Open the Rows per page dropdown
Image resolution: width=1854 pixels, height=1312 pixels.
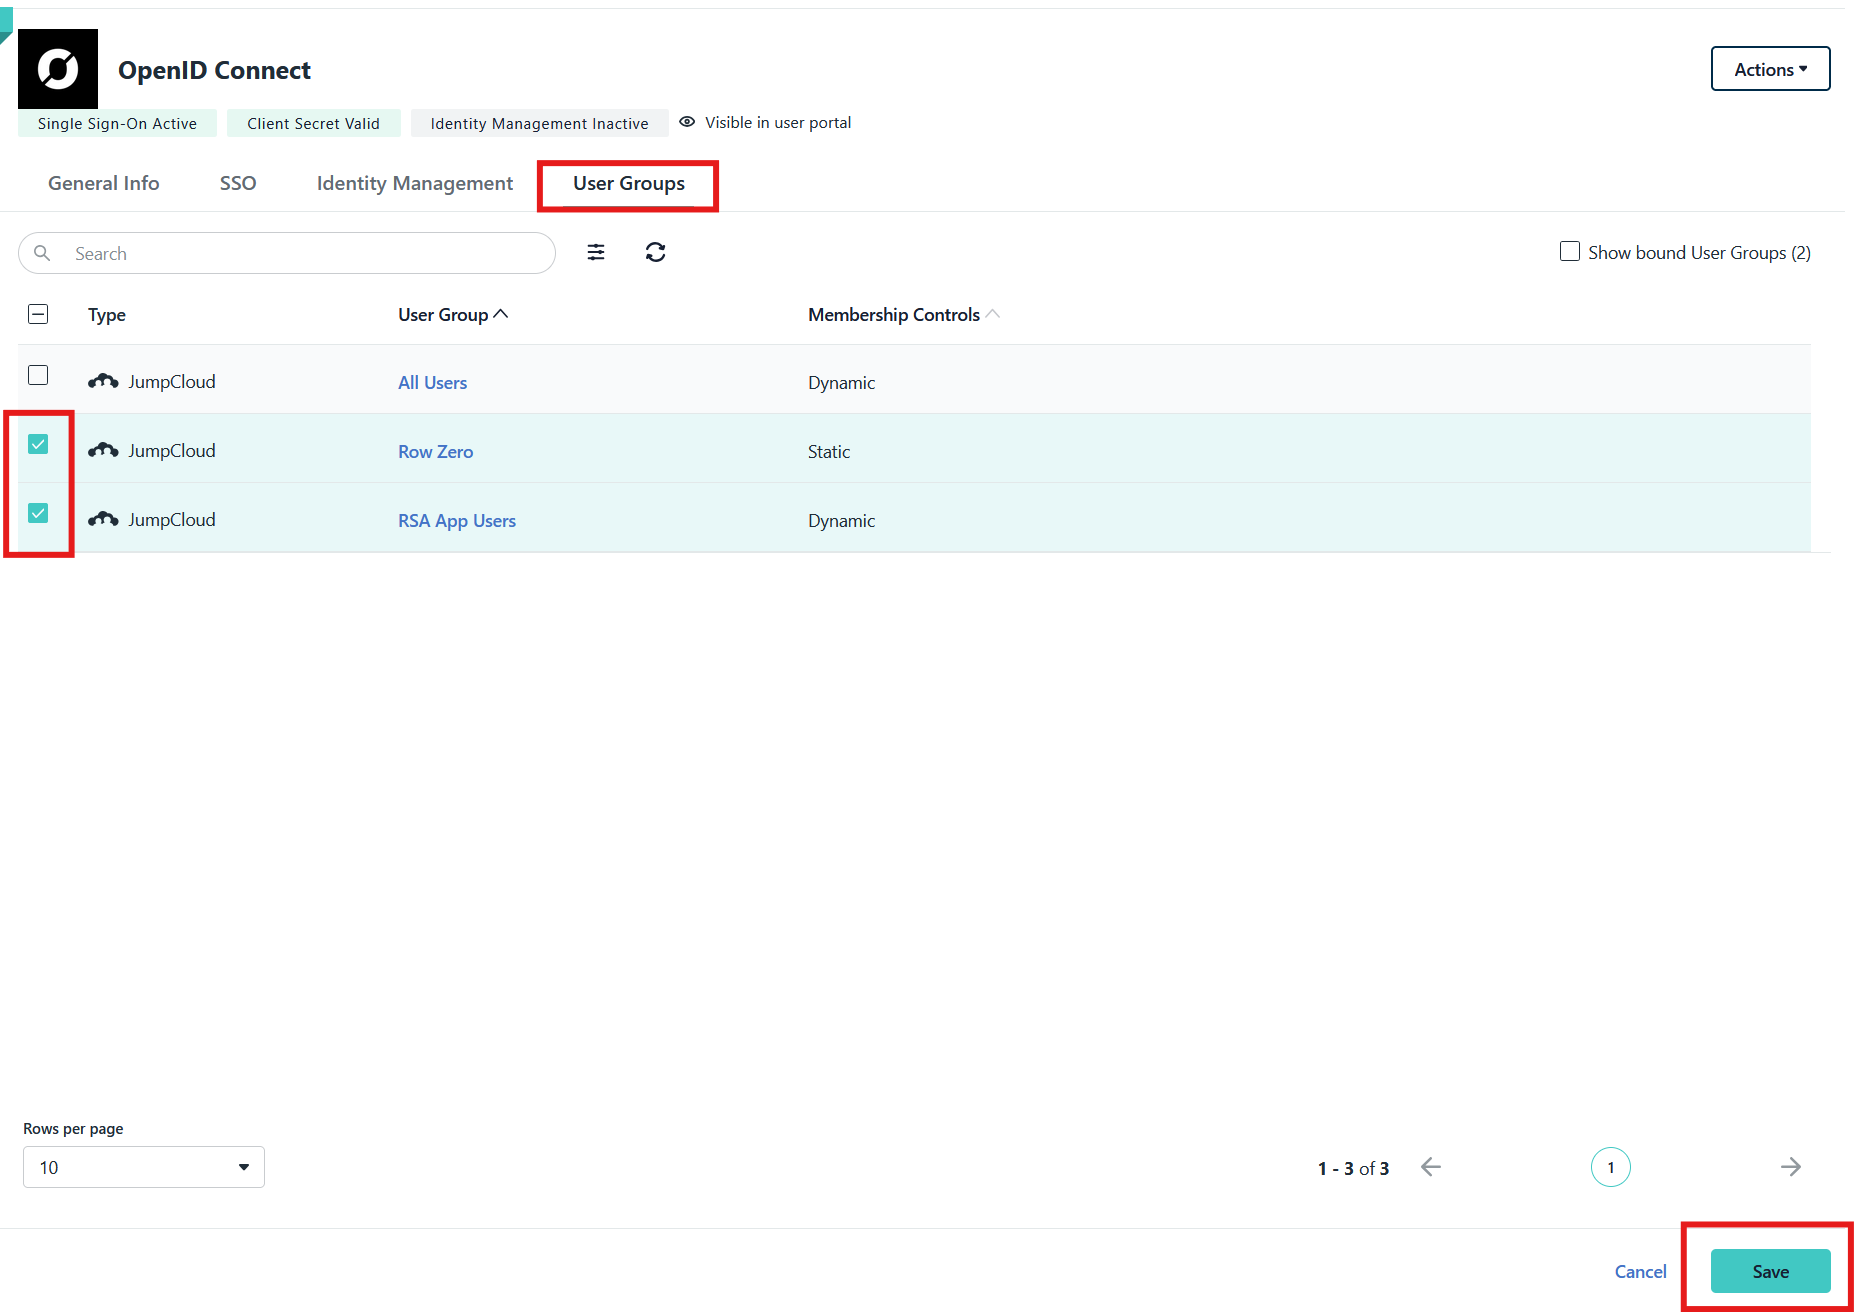[142, 1167]
